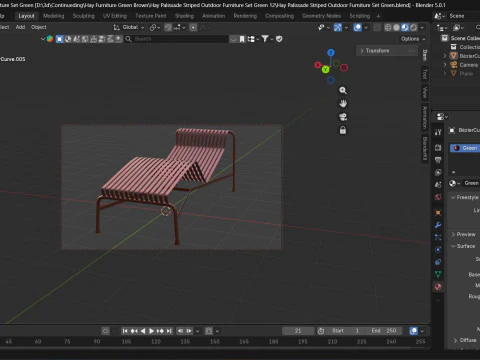Jump to the last frame
This screenshot has width=480, height=360.
pyautogui.click(x=169, y=331)
